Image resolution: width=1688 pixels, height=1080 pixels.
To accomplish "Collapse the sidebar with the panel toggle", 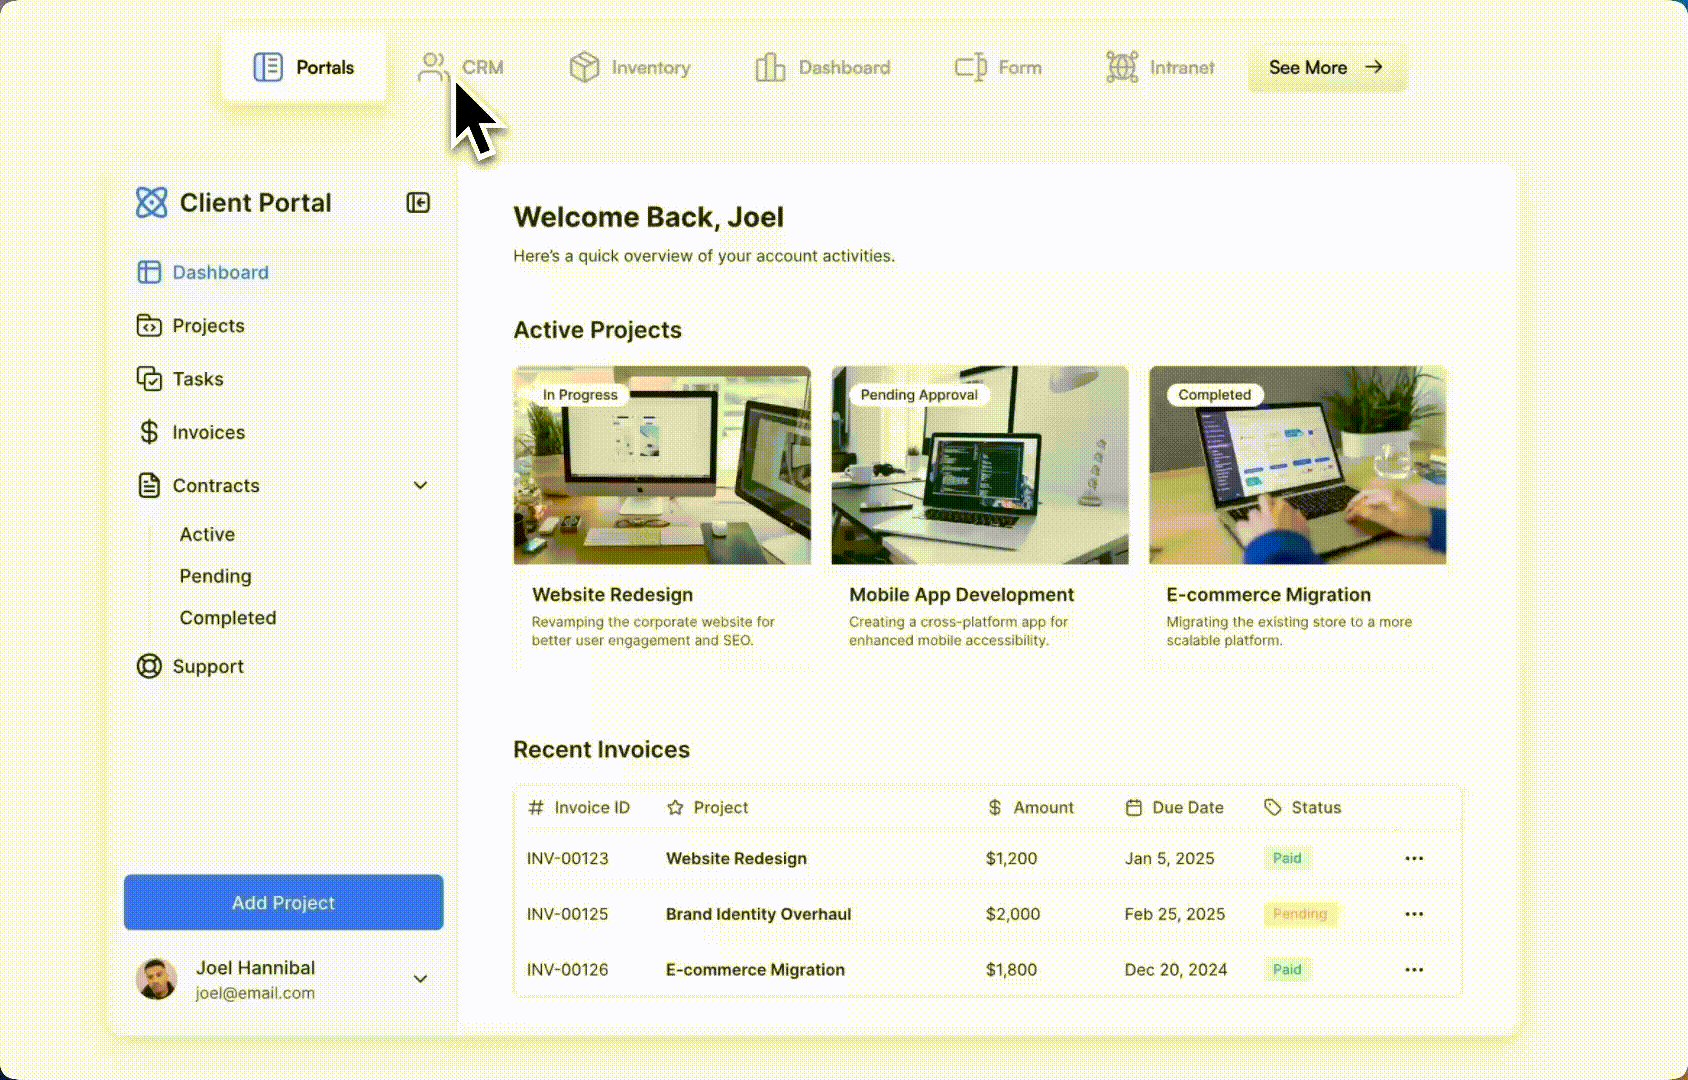I will (419, 202).
